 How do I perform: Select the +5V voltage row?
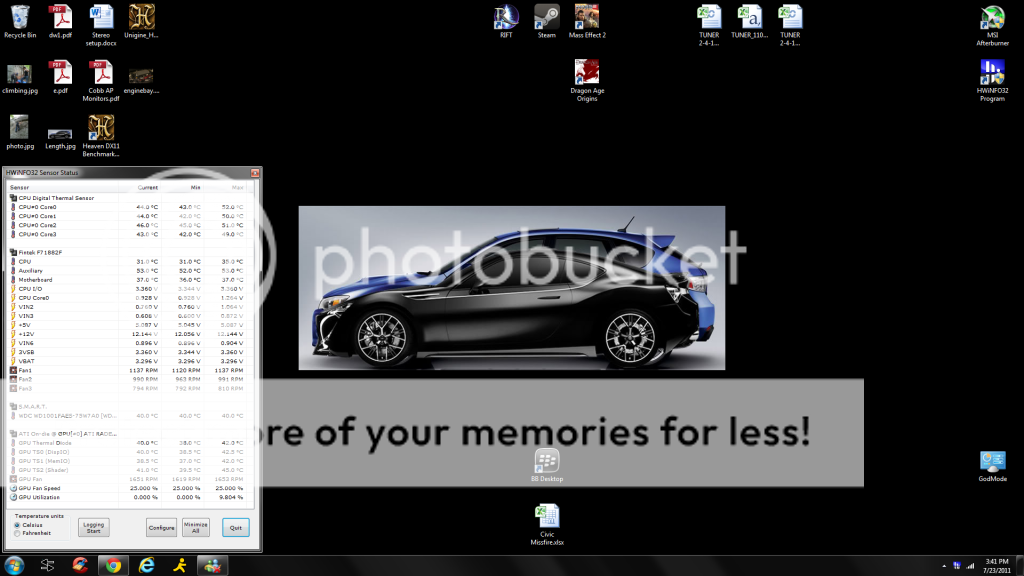127,325
